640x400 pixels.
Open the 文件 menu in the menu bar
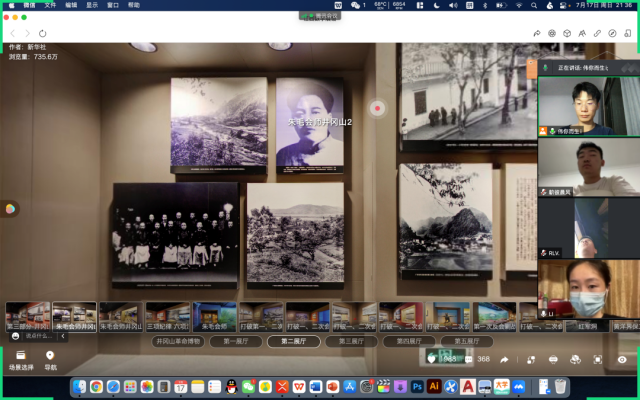point(50,5)
